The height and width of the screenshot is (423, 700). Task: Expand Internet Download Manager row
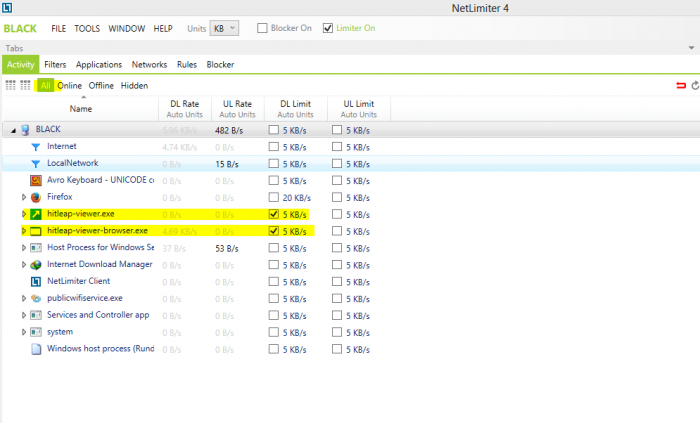[x=24, y=265]
